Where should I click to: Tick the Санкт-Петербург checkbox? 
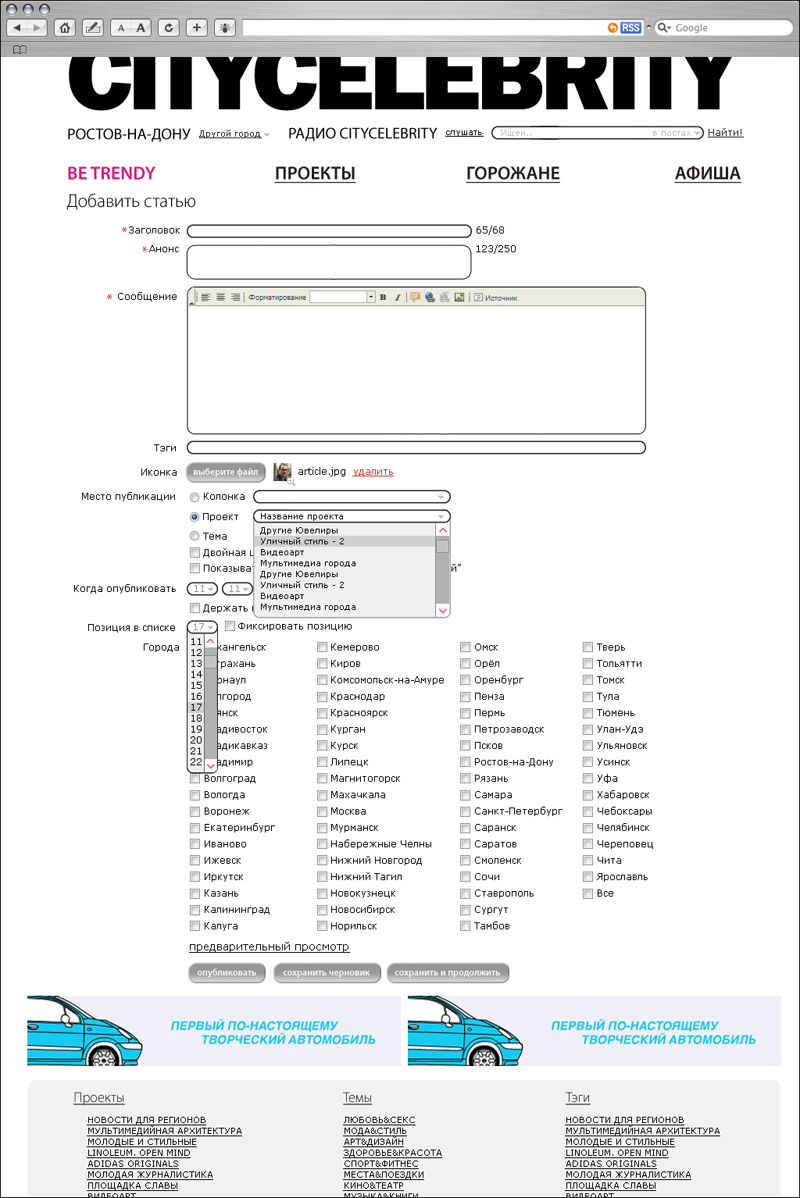(x=465, y=811)
